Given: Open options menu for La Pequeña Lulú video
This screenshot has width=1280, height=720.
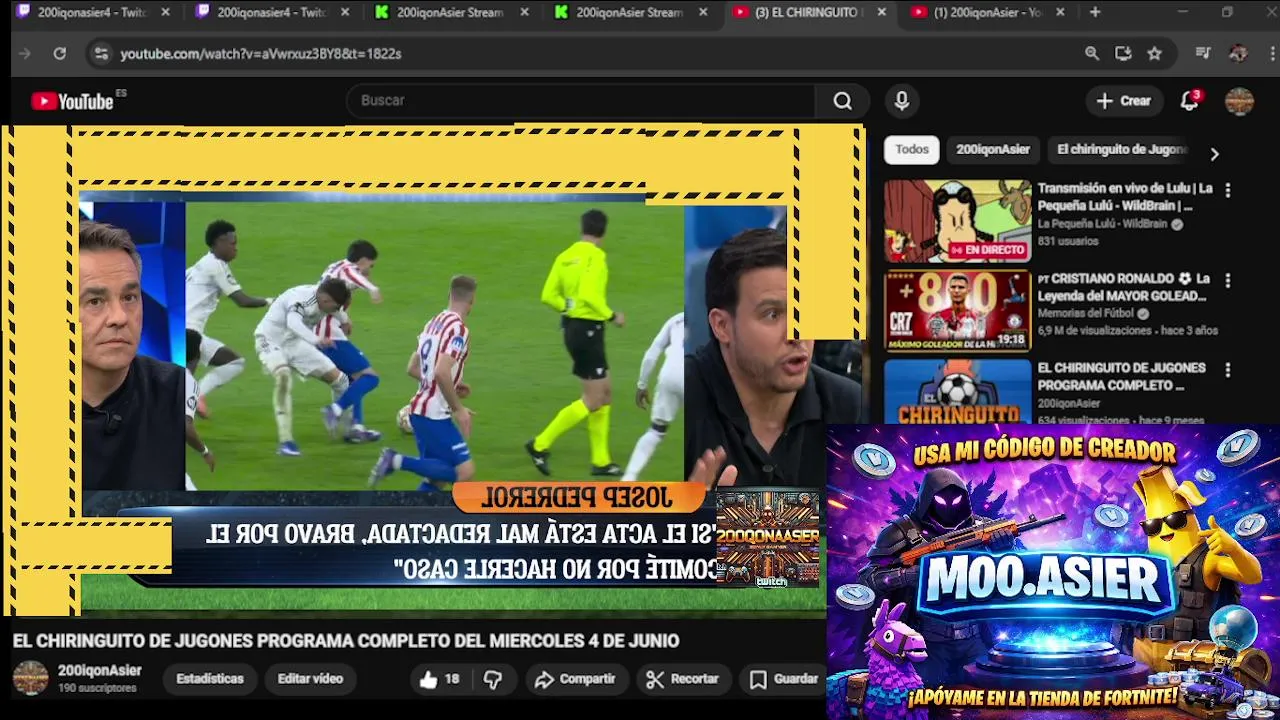Looking at the screenshot, I should (1228, 189).
